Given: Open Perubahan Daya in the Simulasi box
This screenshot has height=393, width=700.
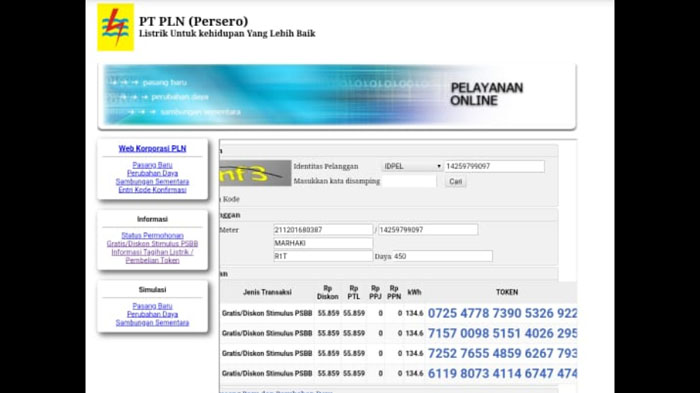Looking at the screenshot, I should pos(152,314).
